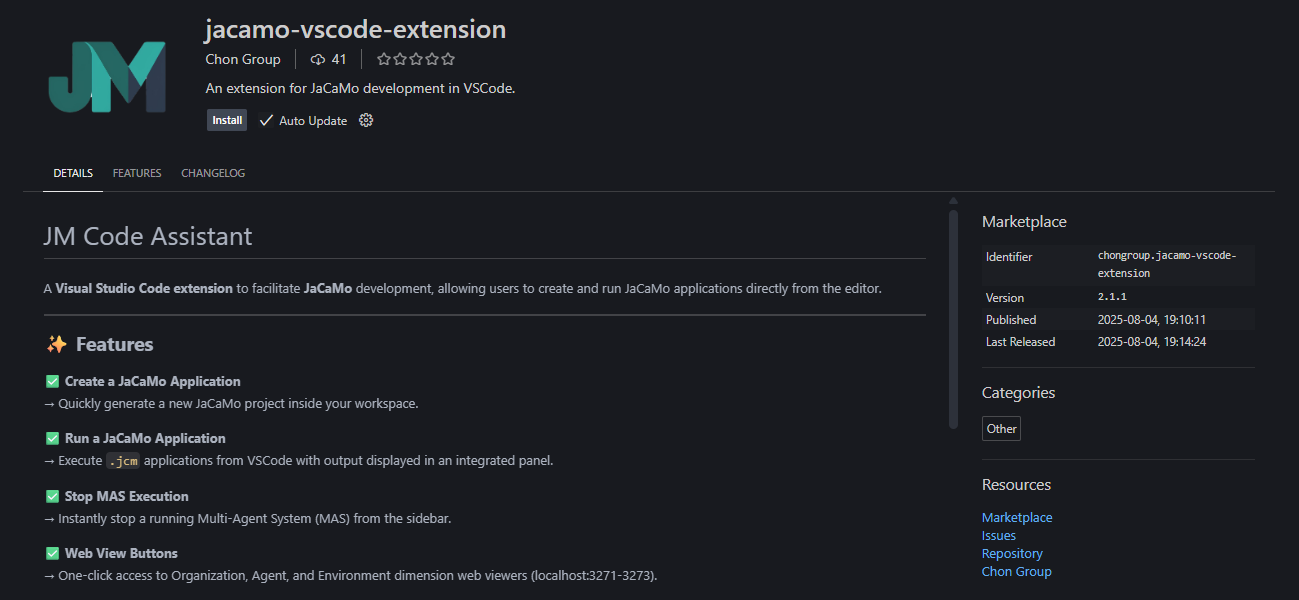The height and width of the screenshot is (600, 1299).
Task: Click the download count cloud icon
Action: pyautogui.click(x=318, y=60)
